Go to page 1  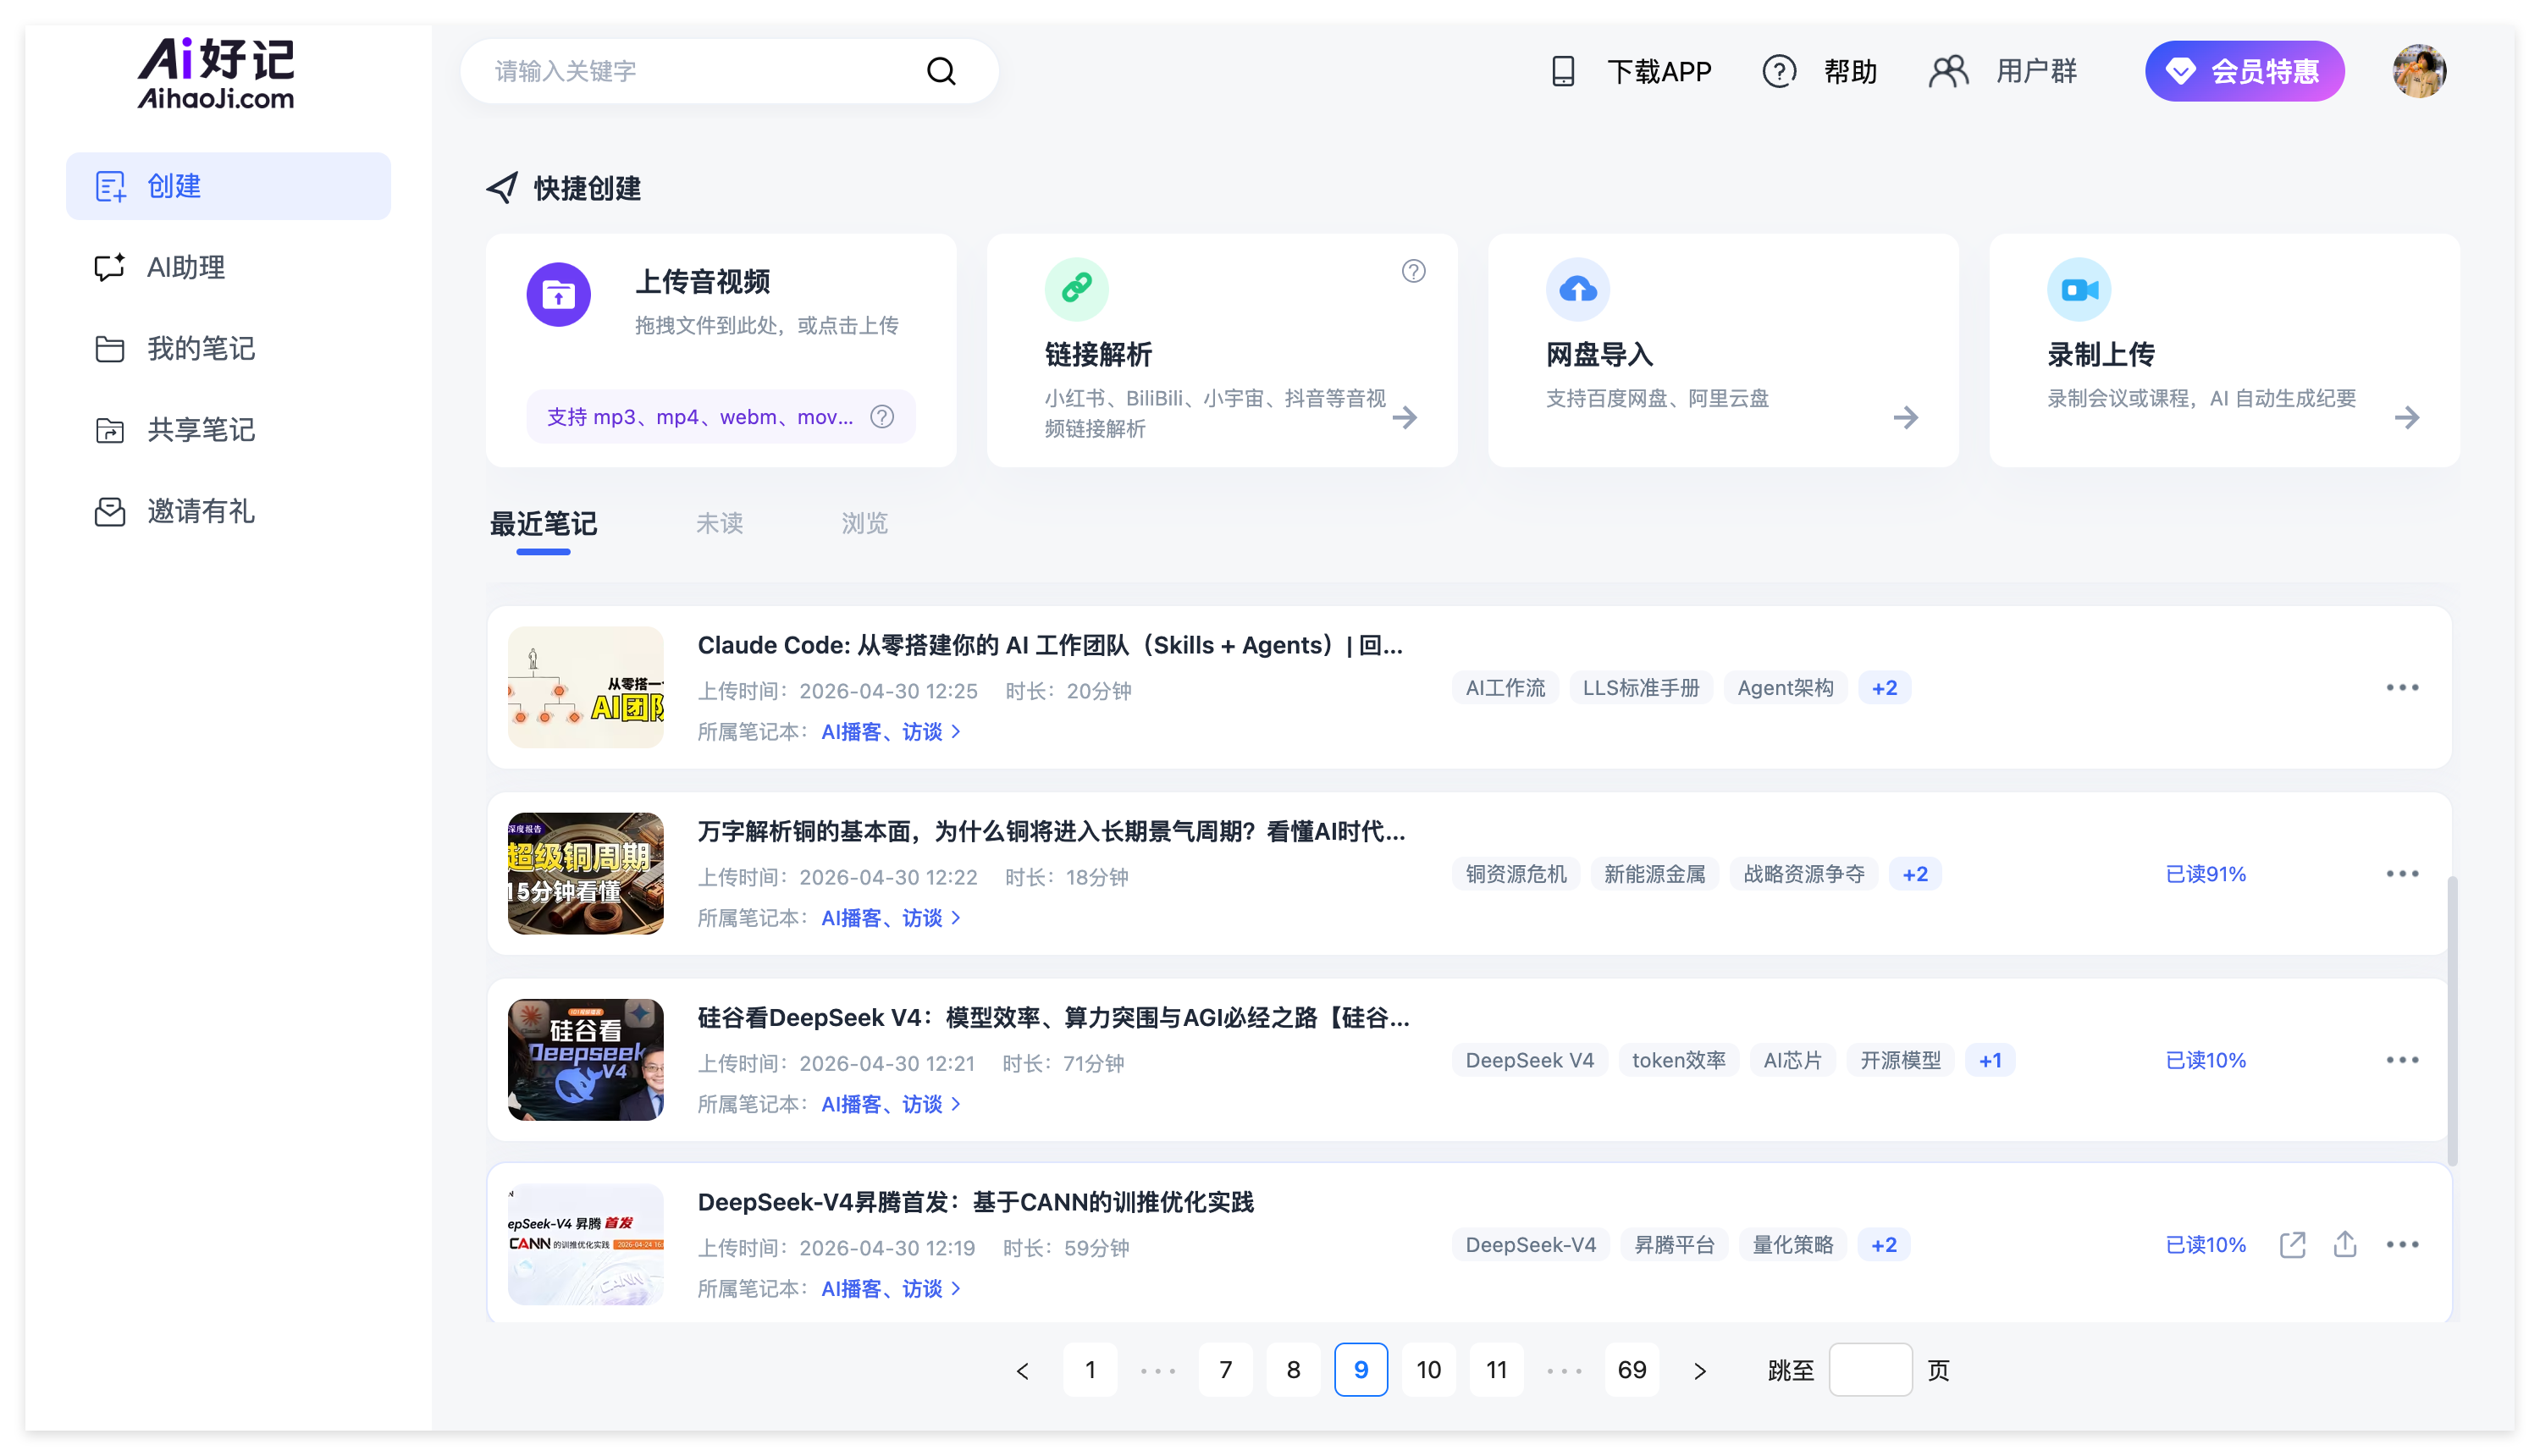point(1090,1370)
